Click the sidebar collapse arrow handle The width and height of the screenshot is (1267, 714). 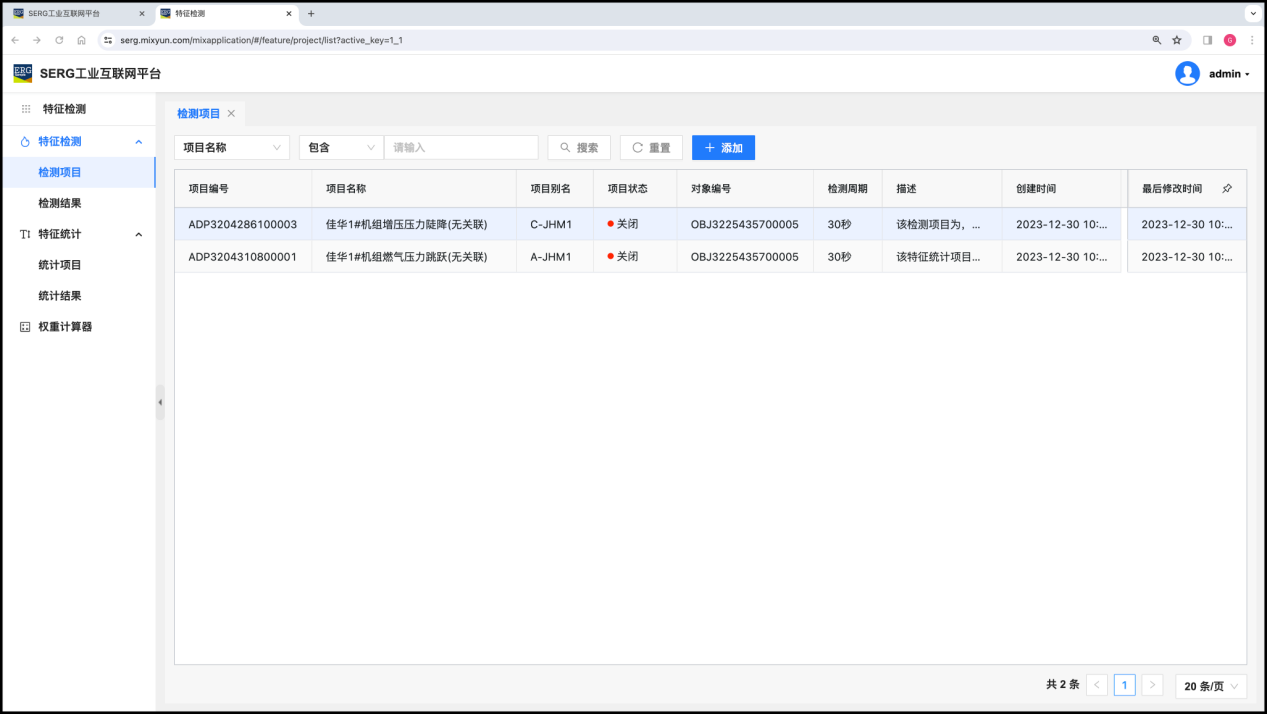tap(160, 402)
